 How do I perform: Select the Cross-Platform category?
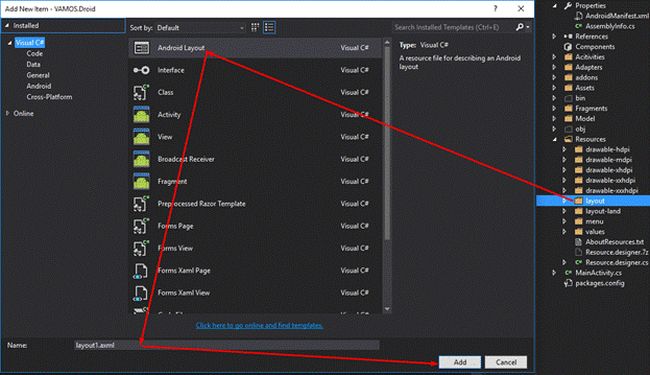(49, 97)
